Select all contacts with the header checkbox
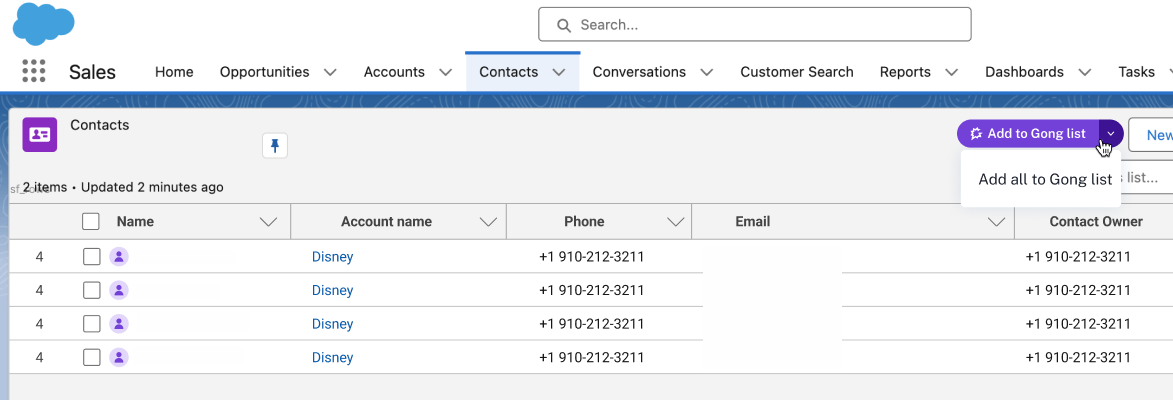This screenshot has width=1173, height=400. click(x=91, y=221)
